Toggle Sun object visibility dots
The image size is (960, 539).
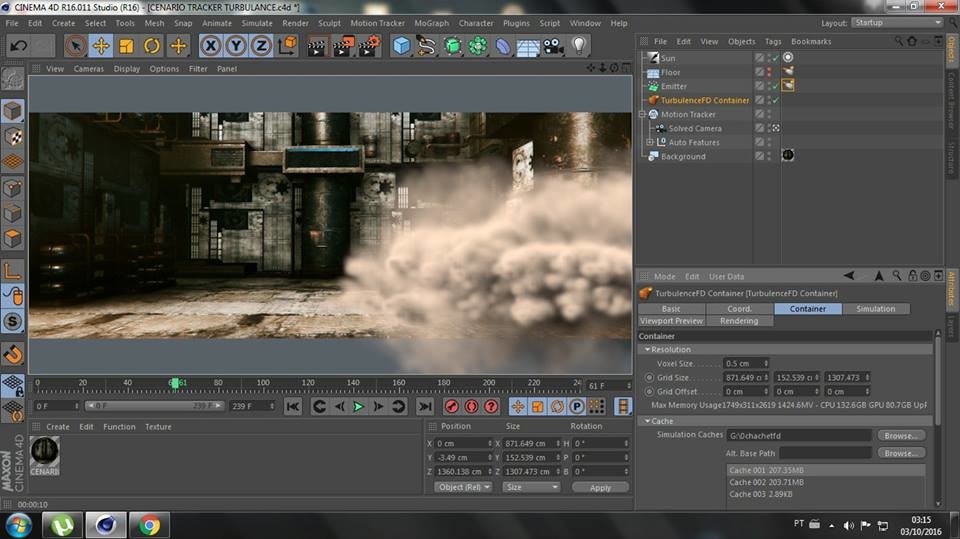[x=769, y=58]
